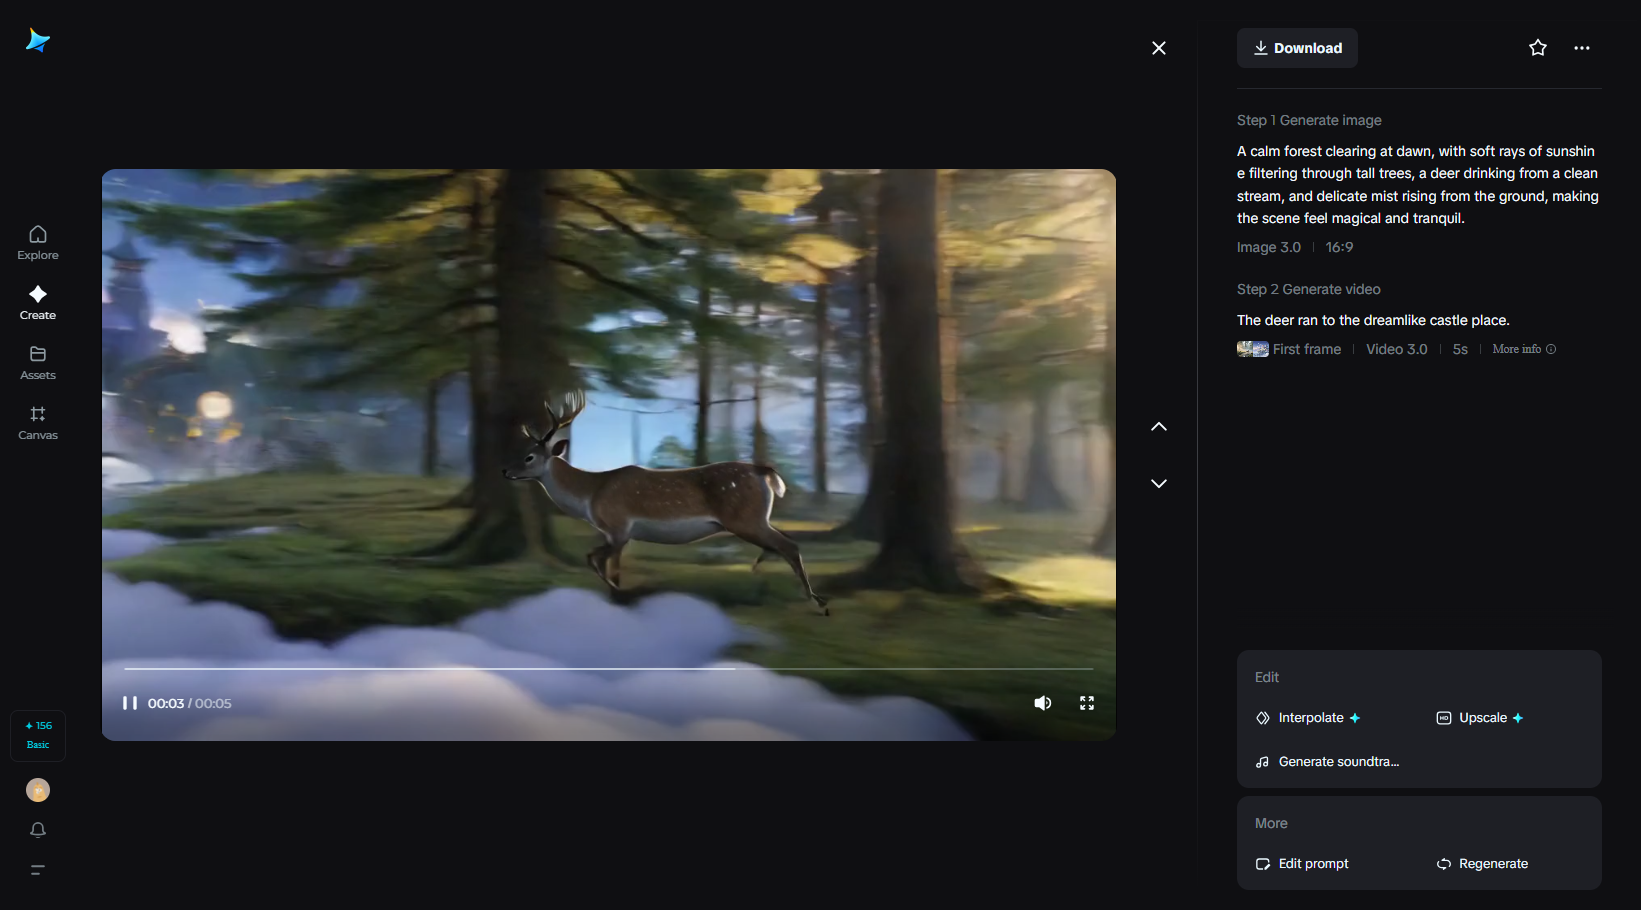The image size is (1641, 910).
Task: Open More info details
Action: (1524, 349)
